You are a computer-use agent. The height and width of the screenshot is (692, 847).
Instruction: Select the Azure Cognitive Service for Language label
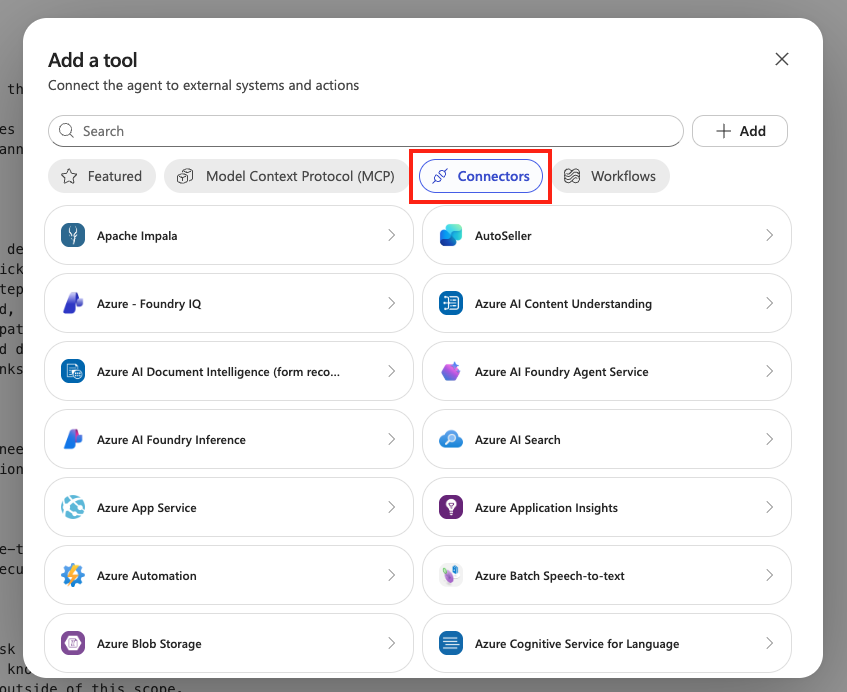pyautogui.click(x=577, y=644)
